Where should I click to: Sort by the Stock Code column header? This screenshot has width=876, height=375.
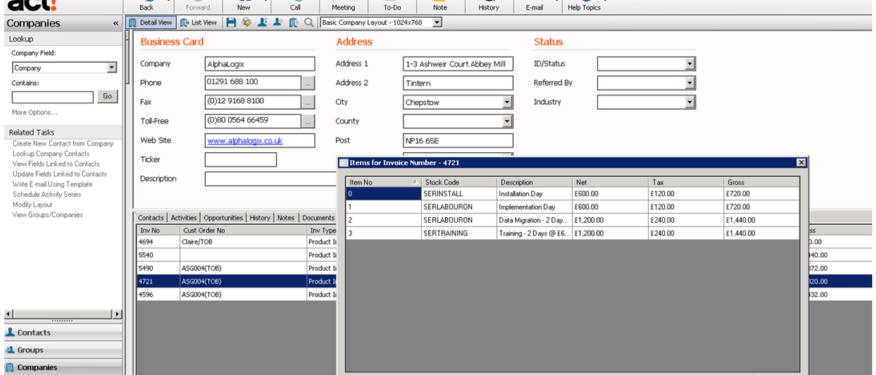[459, 182]
